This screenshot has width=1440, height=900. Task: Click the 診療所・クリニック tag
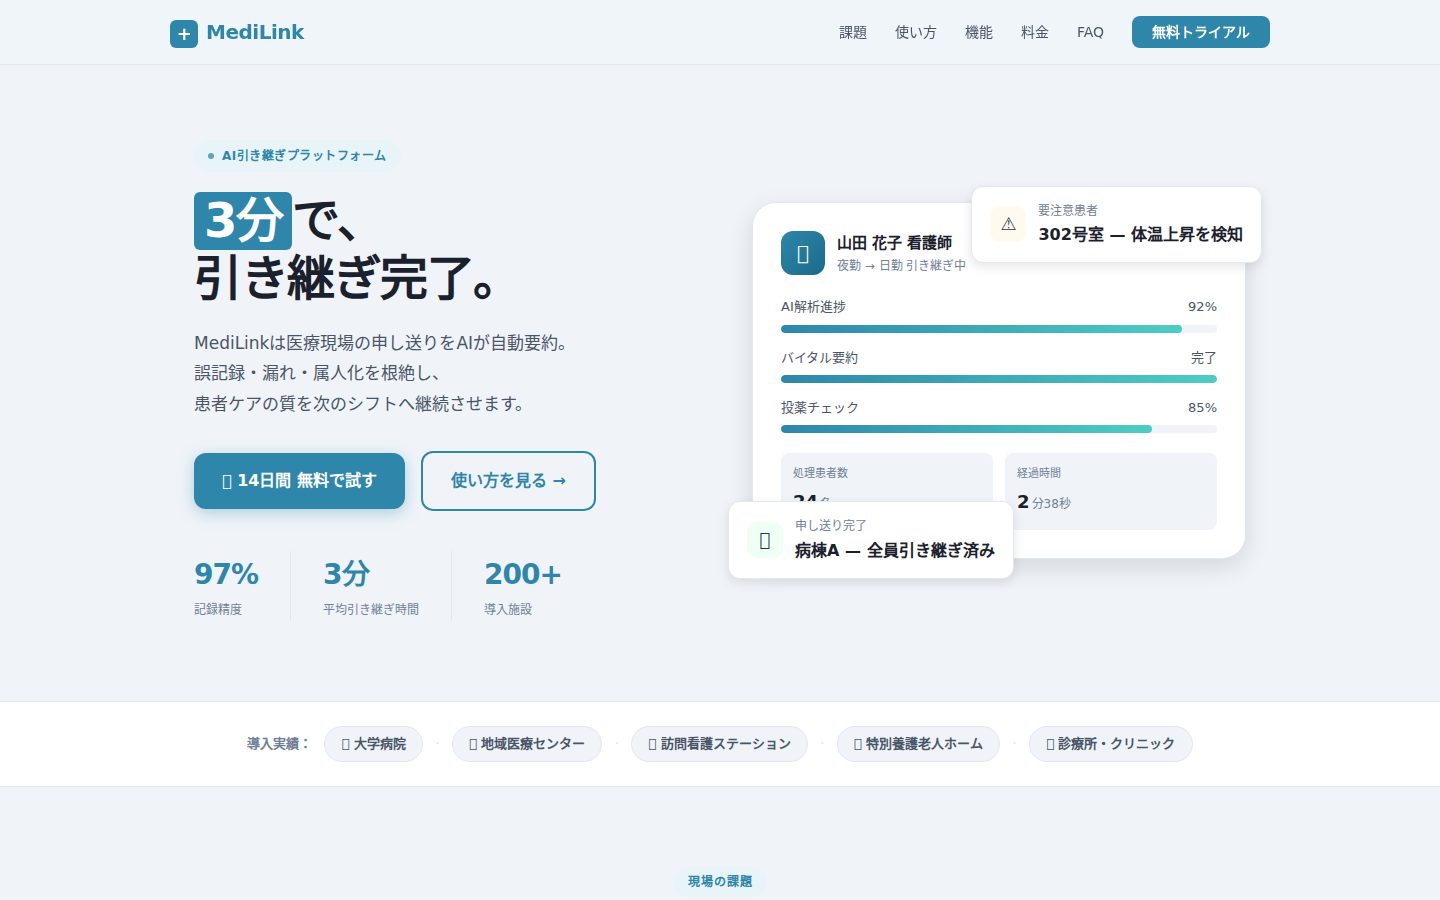point(1110,744)
